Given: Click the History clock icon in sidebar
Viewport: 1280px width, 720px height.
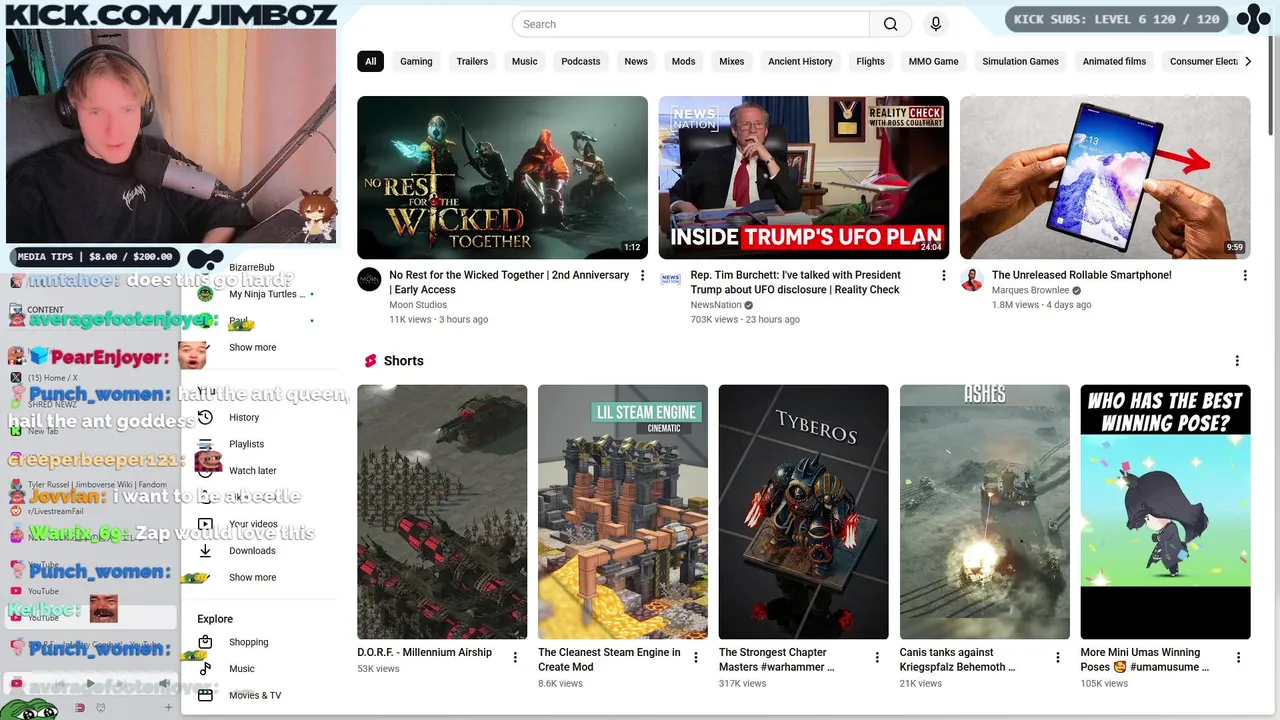Looking at the screenshot, I should 205,417.
